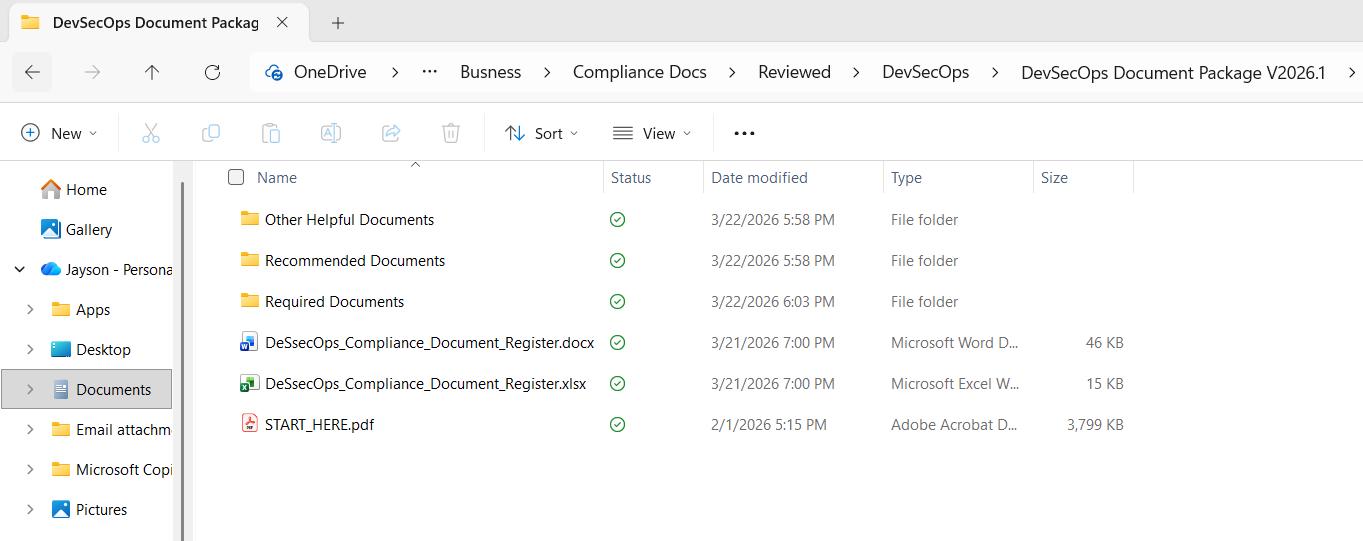
Task: Click the Delete trash icon
Action: (451, 133)
